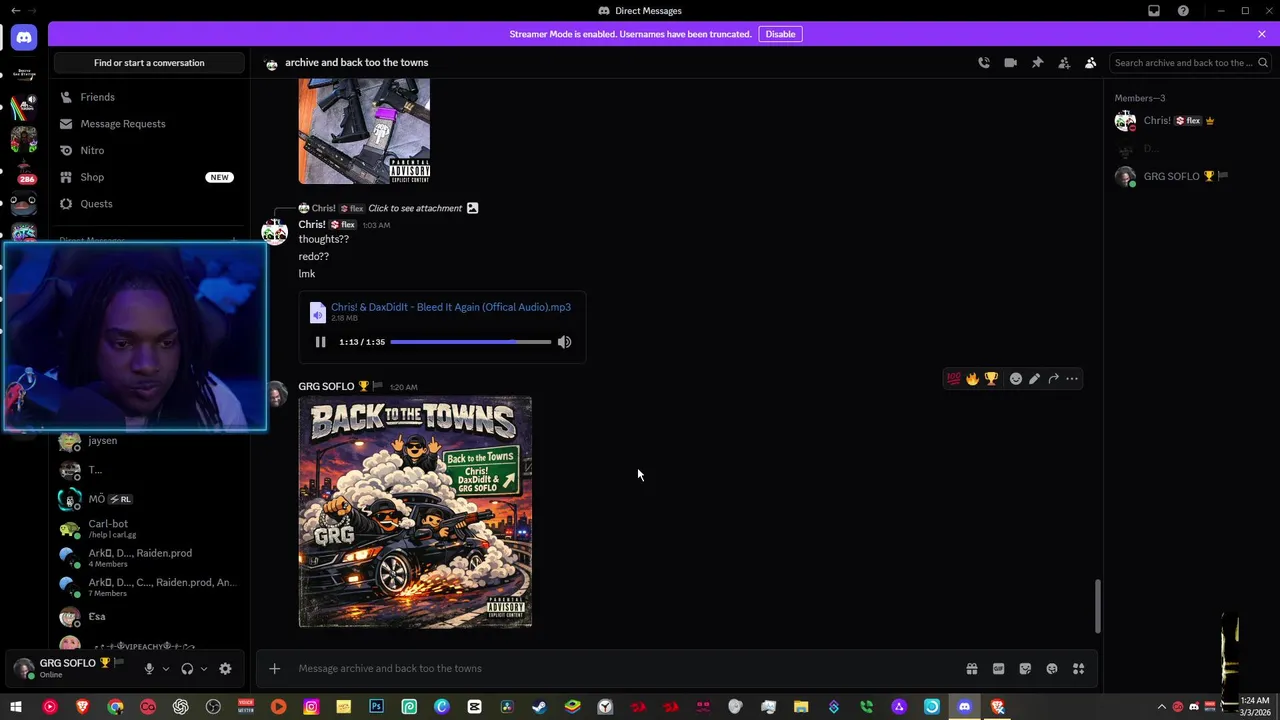1280x720 pixels.
Task: Open the emoji picker in message box
Action: click(1052, 669)
